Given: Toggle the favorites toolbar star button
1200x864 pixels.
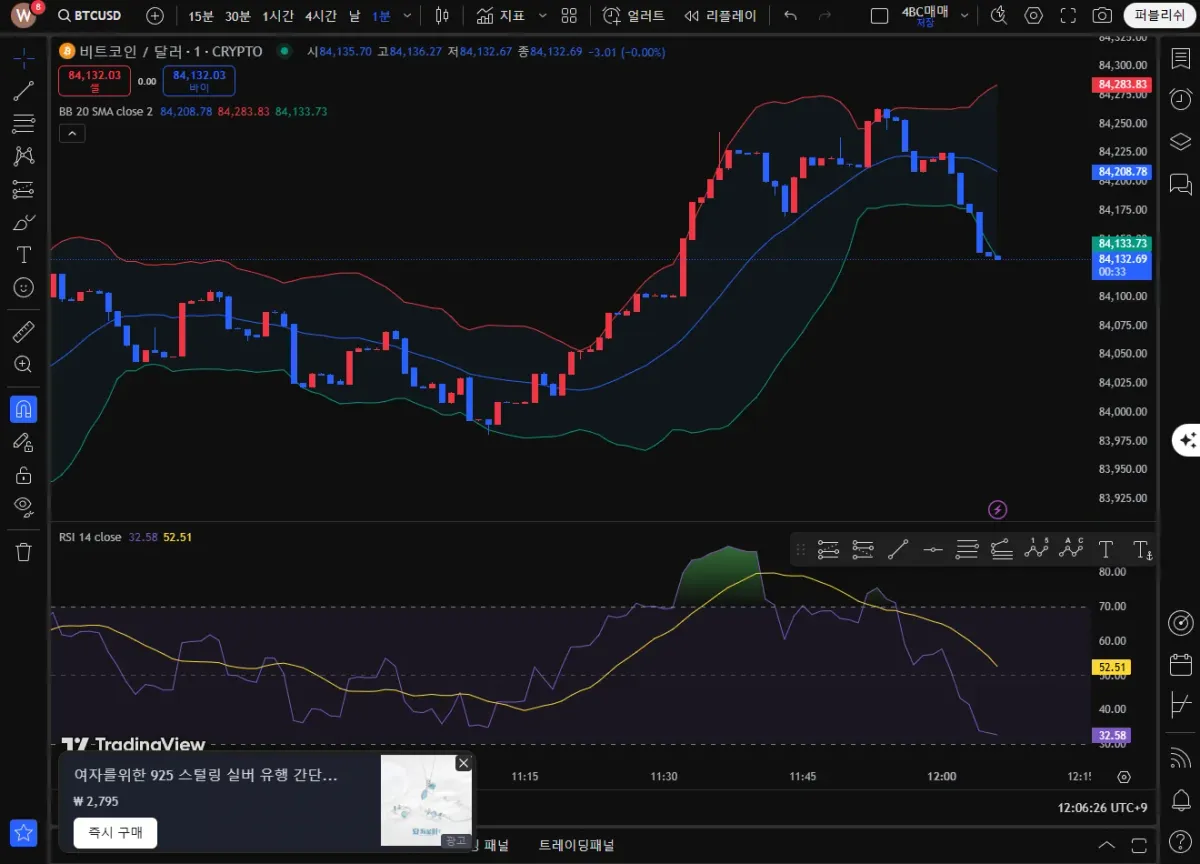Looking at the screenshot, I should [24, 832].
